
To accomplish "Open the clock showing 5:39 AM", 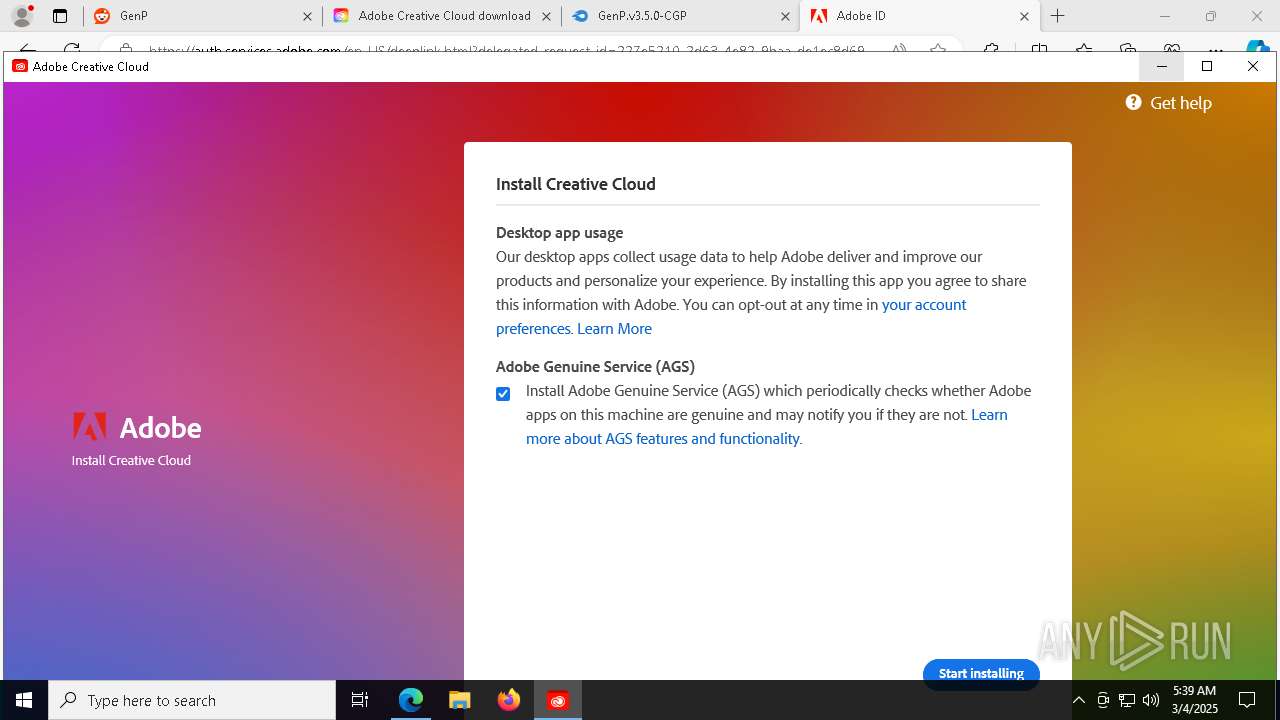I will [1195, 700].
